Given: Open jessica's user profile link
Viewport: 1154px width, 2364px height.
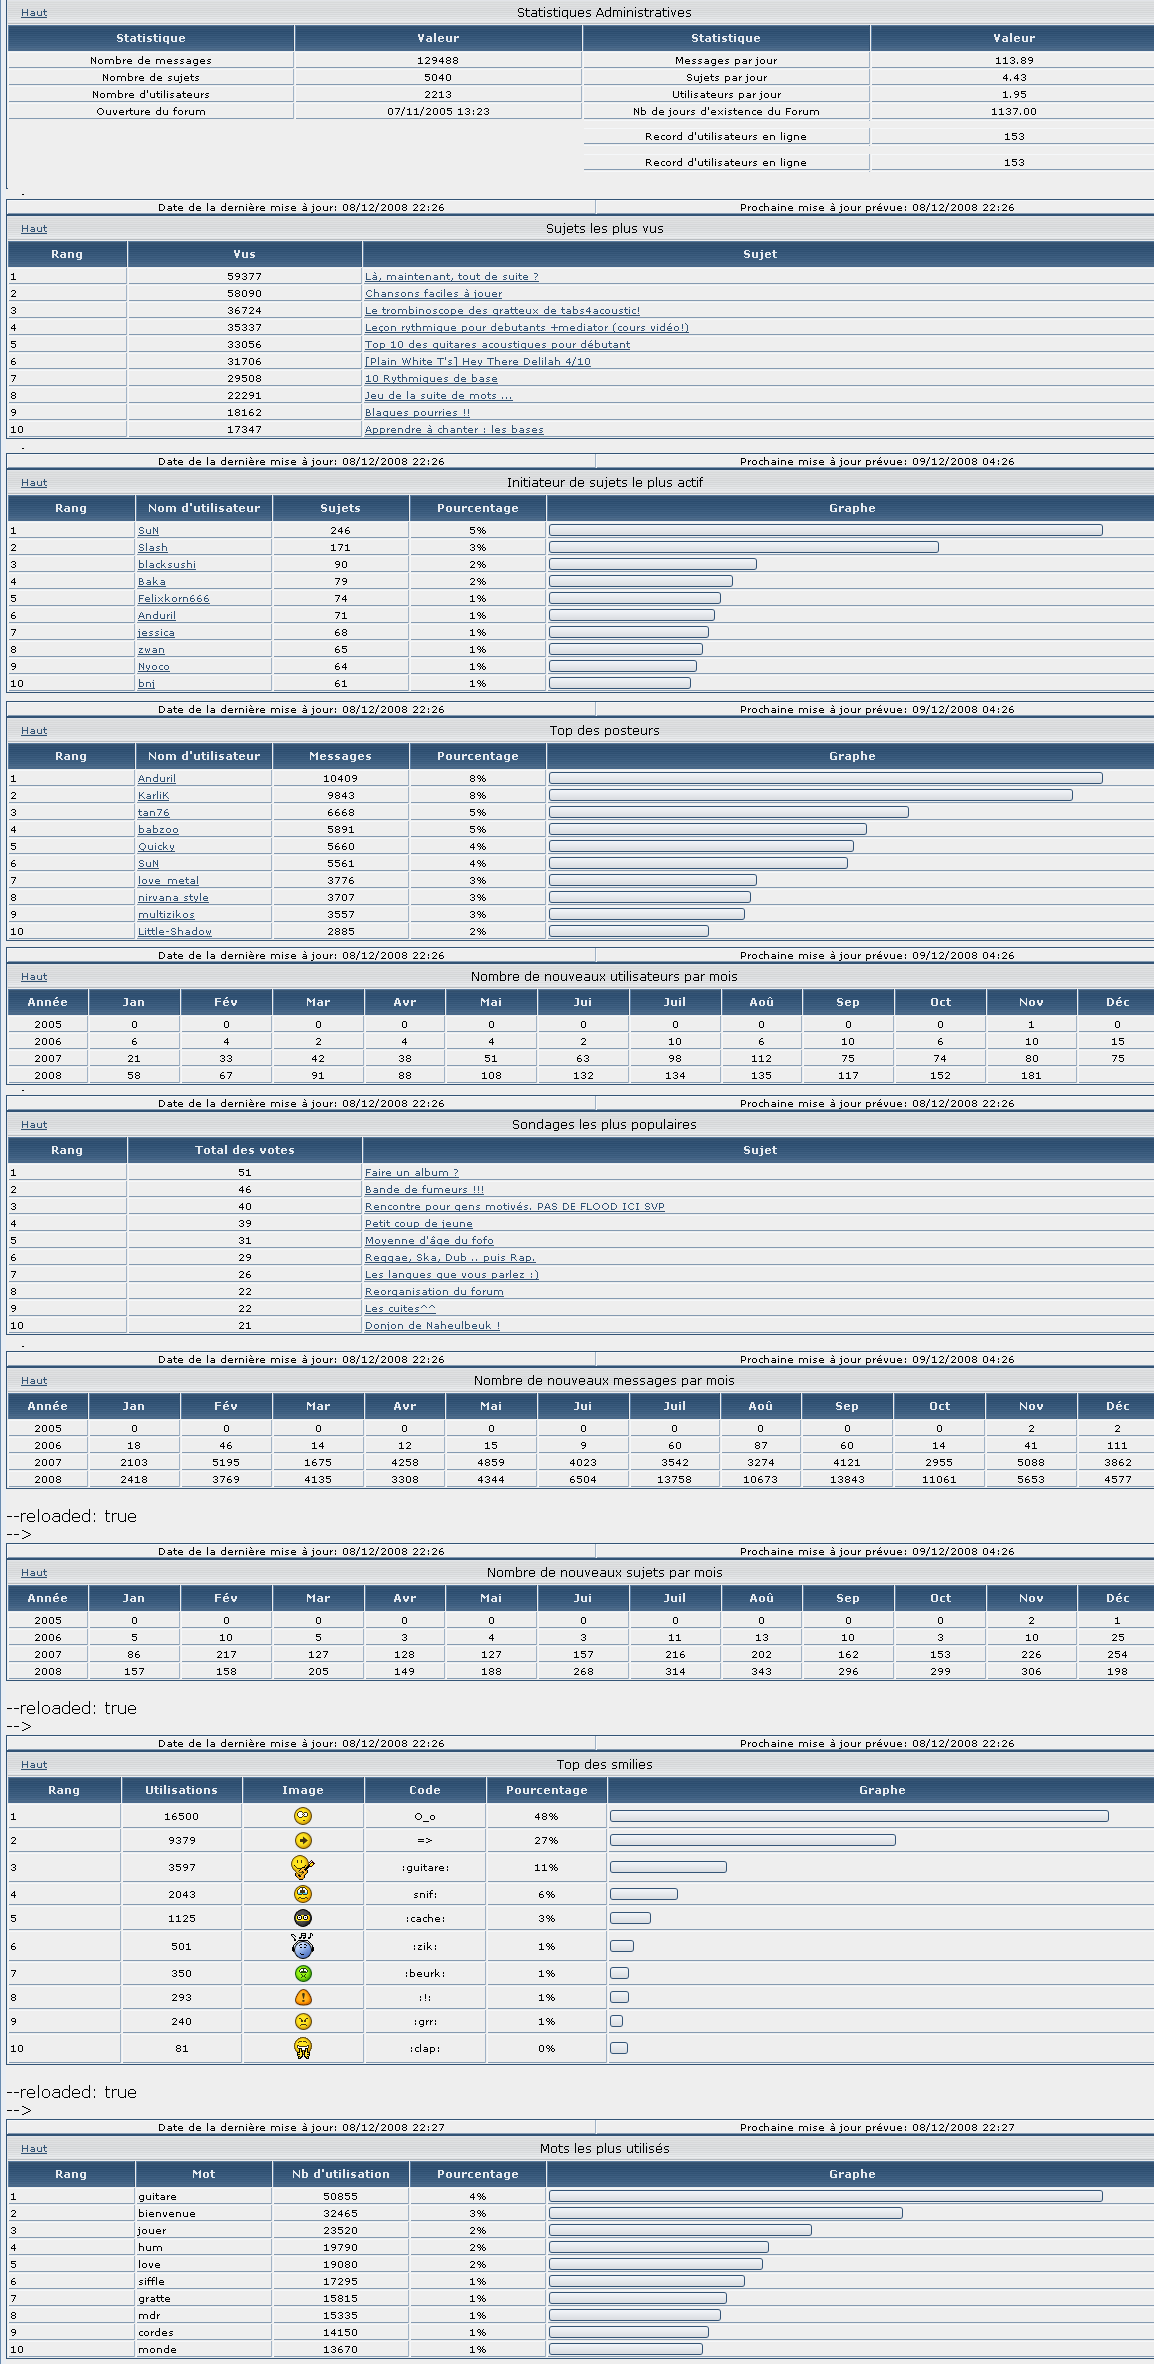Looking at the screenshot, I should click(156, 633).
